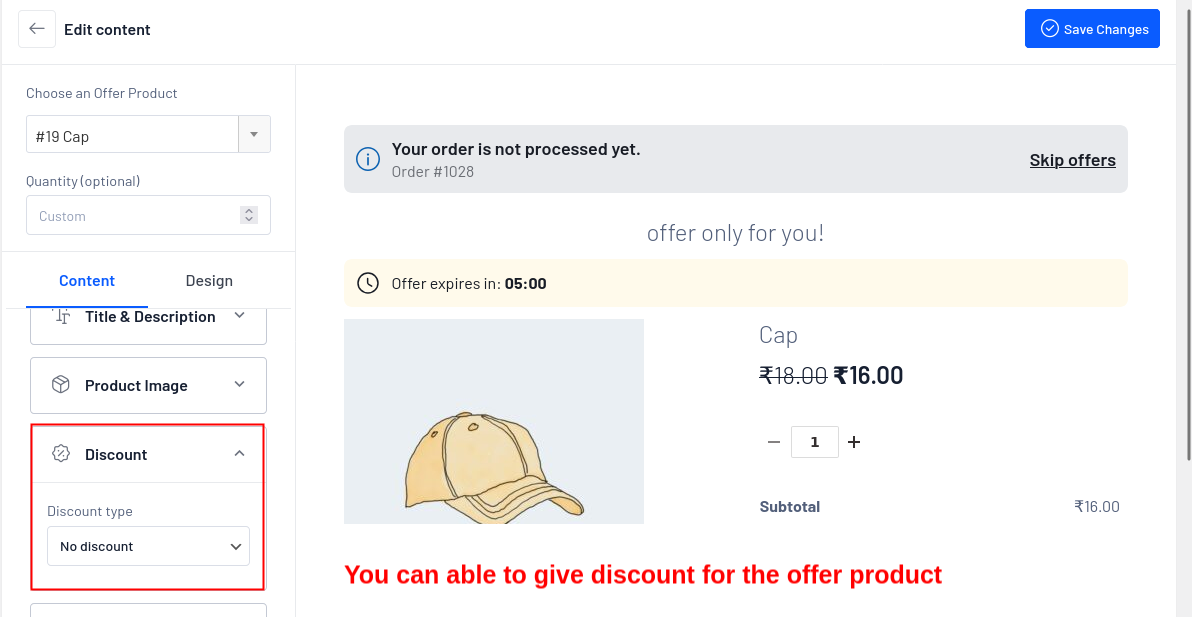
Task: Collapse the Discount section
Action: (239, 454)
